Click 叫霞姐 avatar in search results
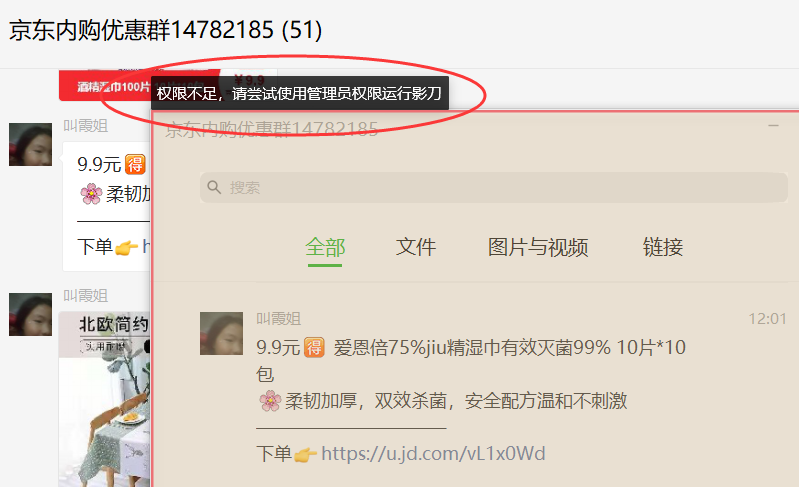Screen dimensions: 799x487 221,334
